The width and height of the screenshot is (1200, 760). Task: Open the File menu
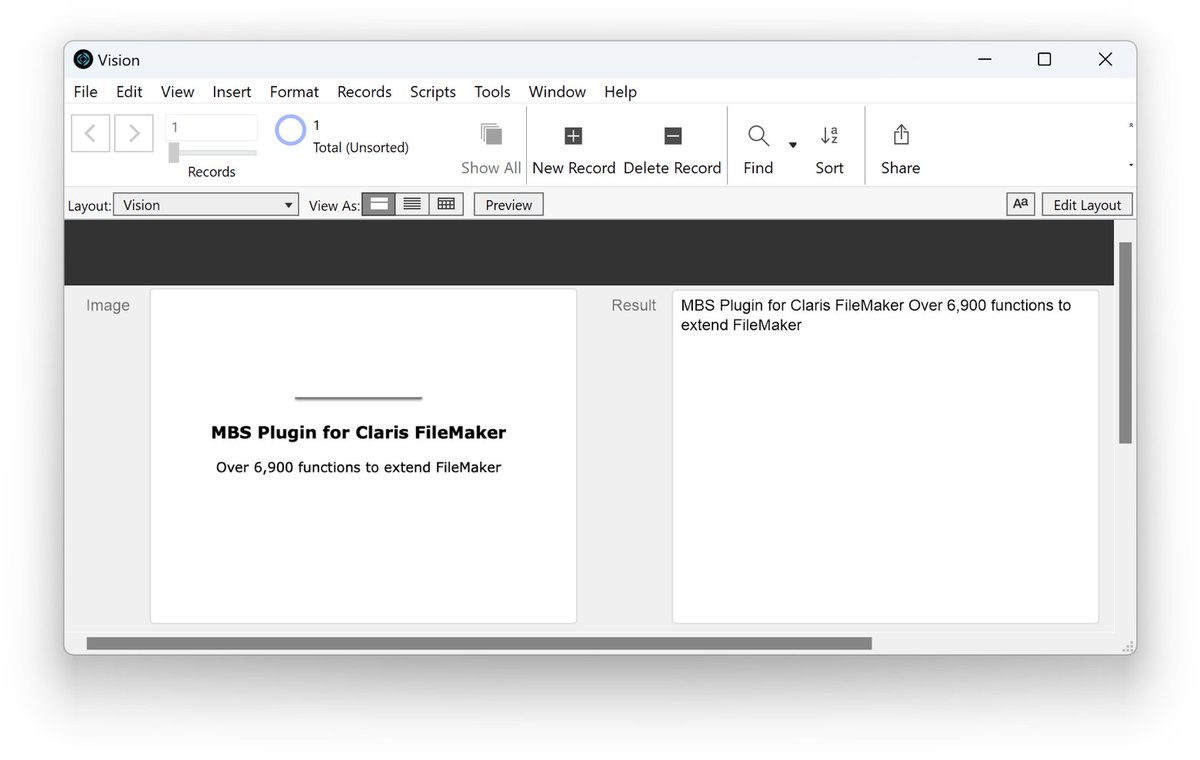[86, 92]
